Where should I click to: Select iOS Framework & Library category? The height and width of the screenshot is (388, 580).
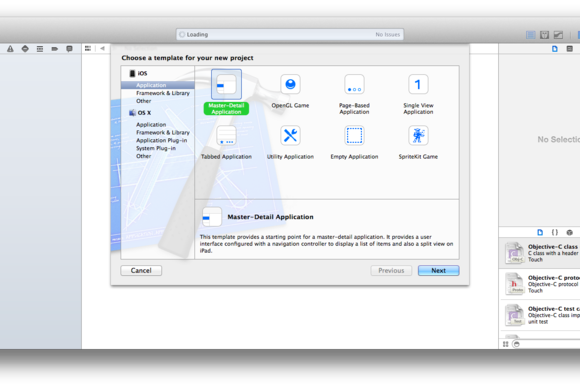(x=163, y=93)
